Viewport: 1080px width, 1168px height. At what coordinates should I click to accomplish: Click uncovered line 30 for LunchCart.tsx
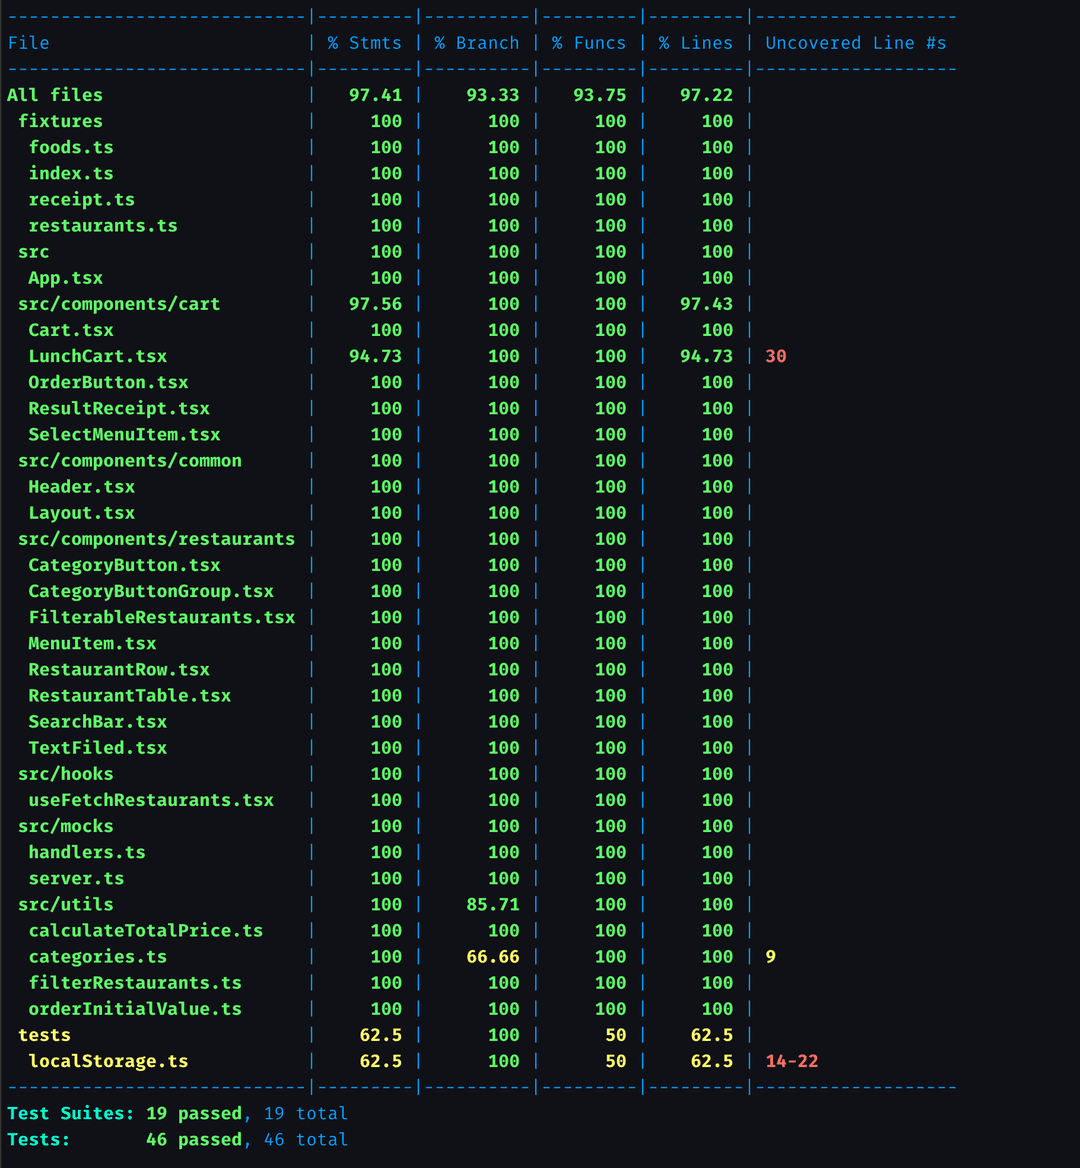(x=776, y=356)
